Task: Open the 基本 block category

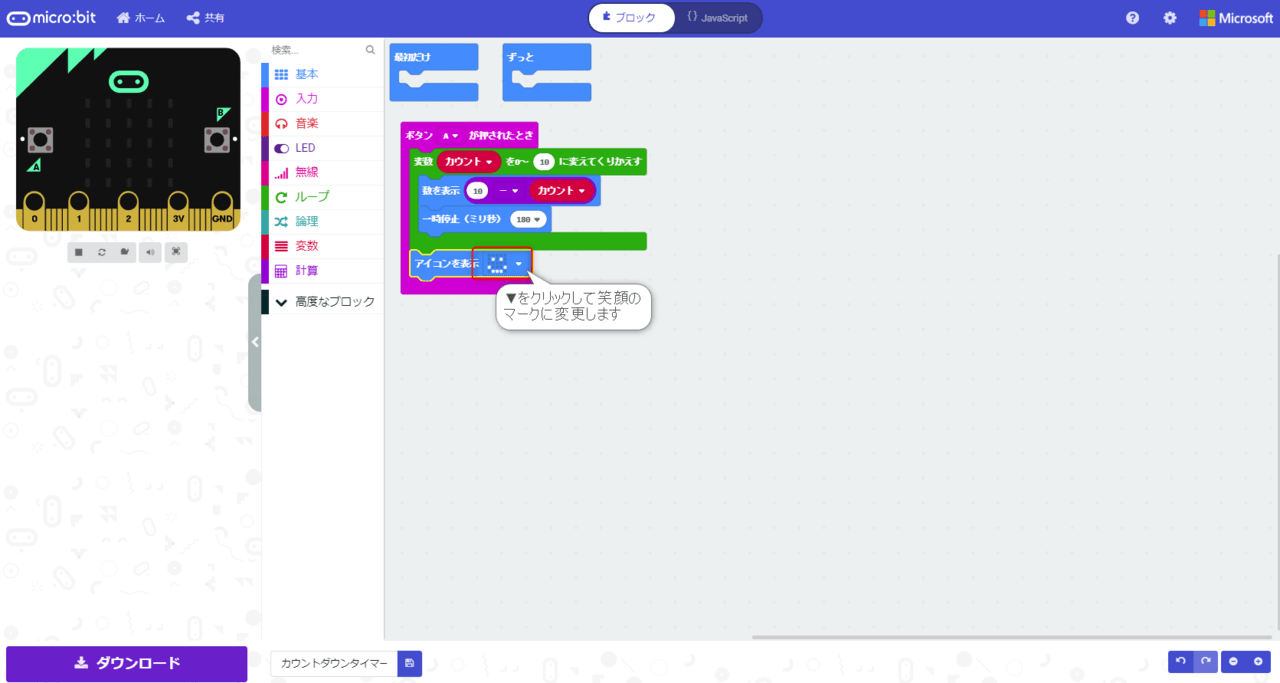Action: tap(323, 74)
